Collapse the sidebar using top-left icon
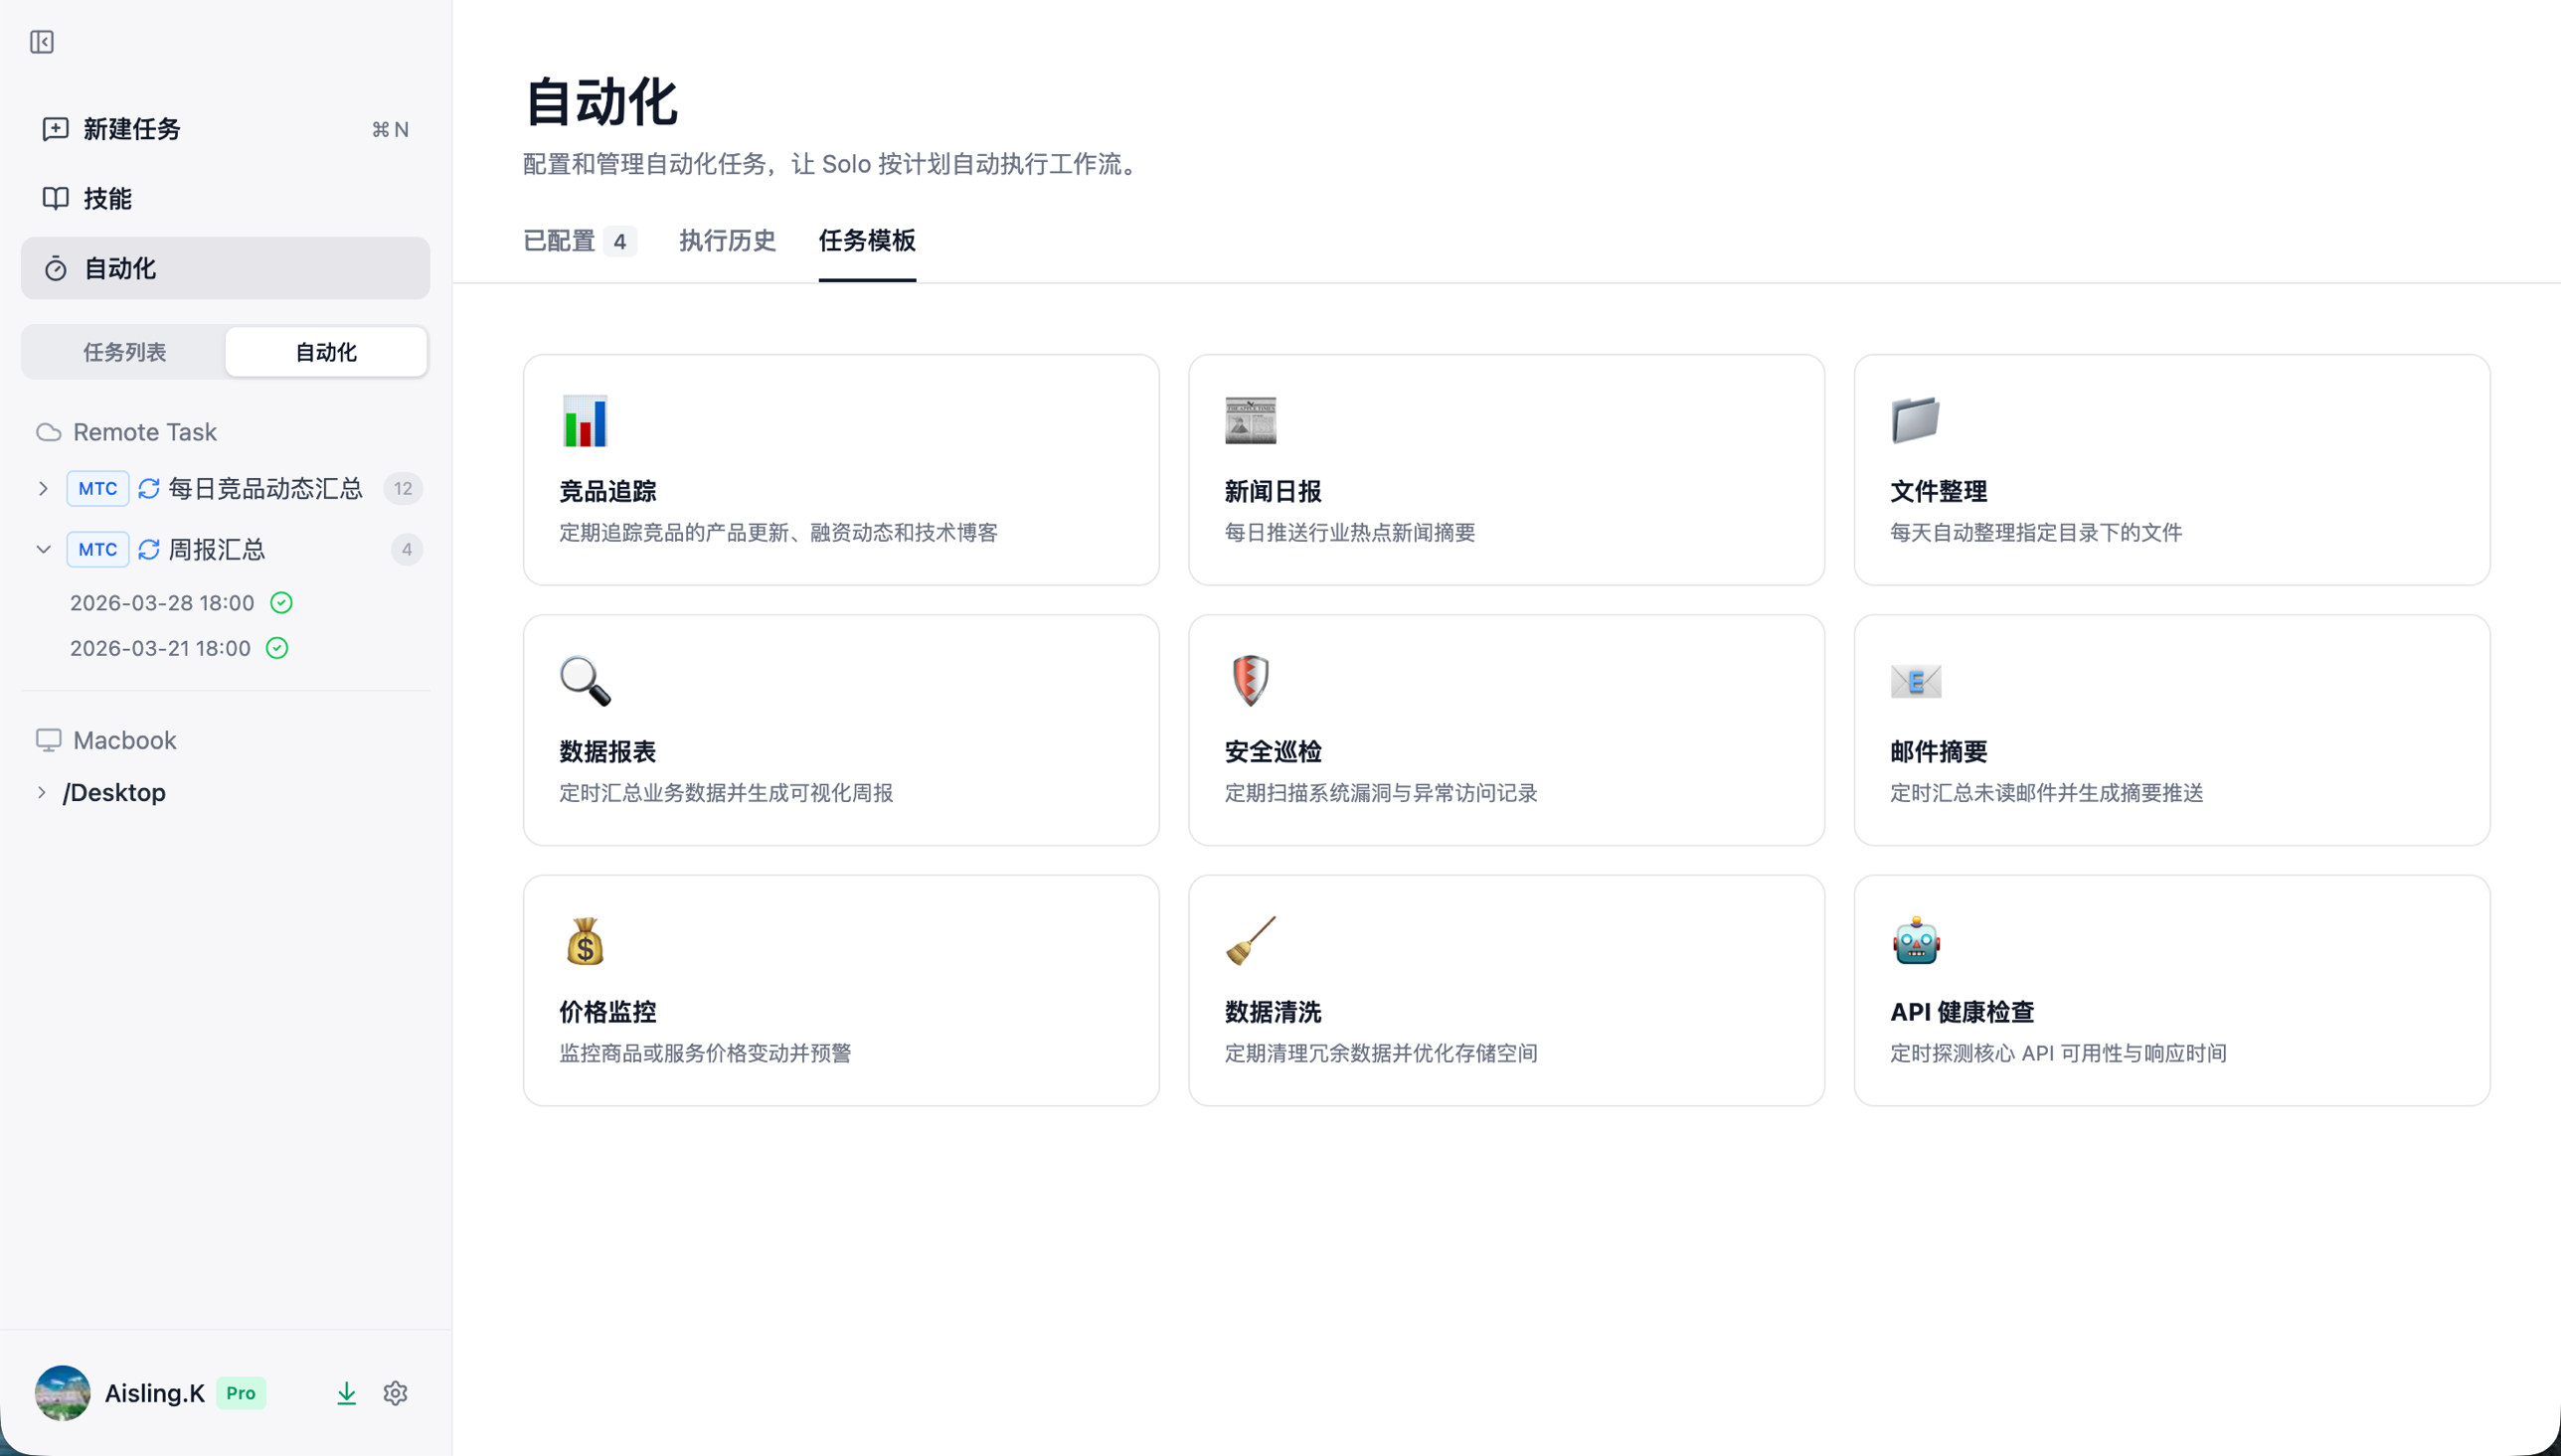 pyautogui.click(x=41, y=42)
